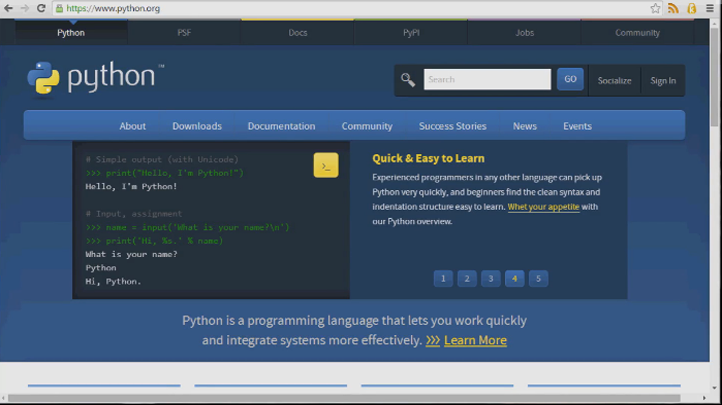Select carousel slide 3
The height and width of the screenshot is (405, 722).
pyautogui.click(x=491, y=278)
